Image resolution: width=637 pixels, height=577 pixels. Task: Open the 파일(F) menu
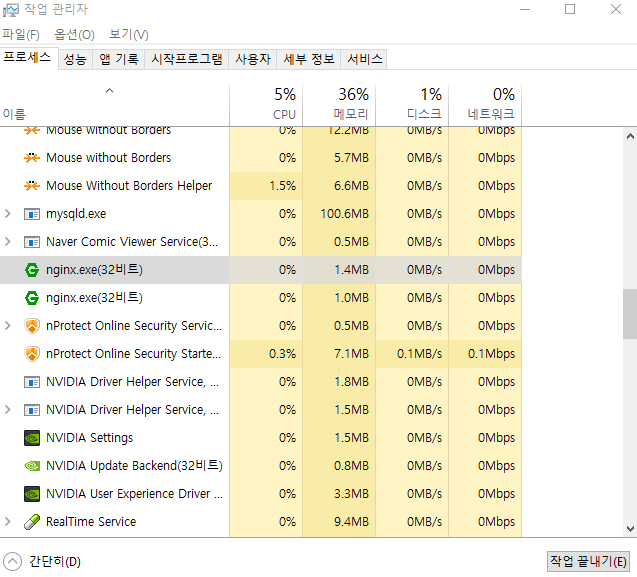21,35
